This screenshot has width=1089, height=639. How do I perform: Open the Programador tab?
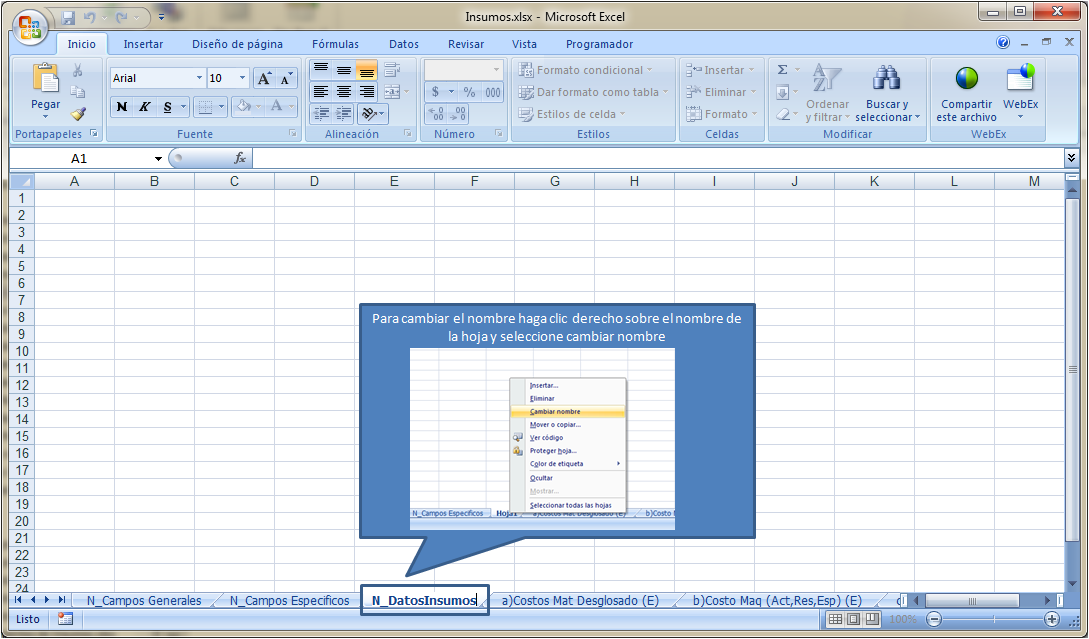click(x=599, y=44)
